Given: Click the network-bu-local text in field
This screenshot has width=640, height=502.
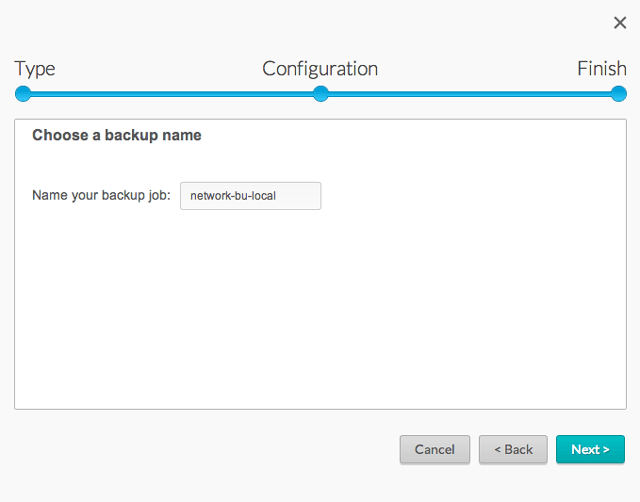Looking at the screenshot, I should [x=232, y=196].
